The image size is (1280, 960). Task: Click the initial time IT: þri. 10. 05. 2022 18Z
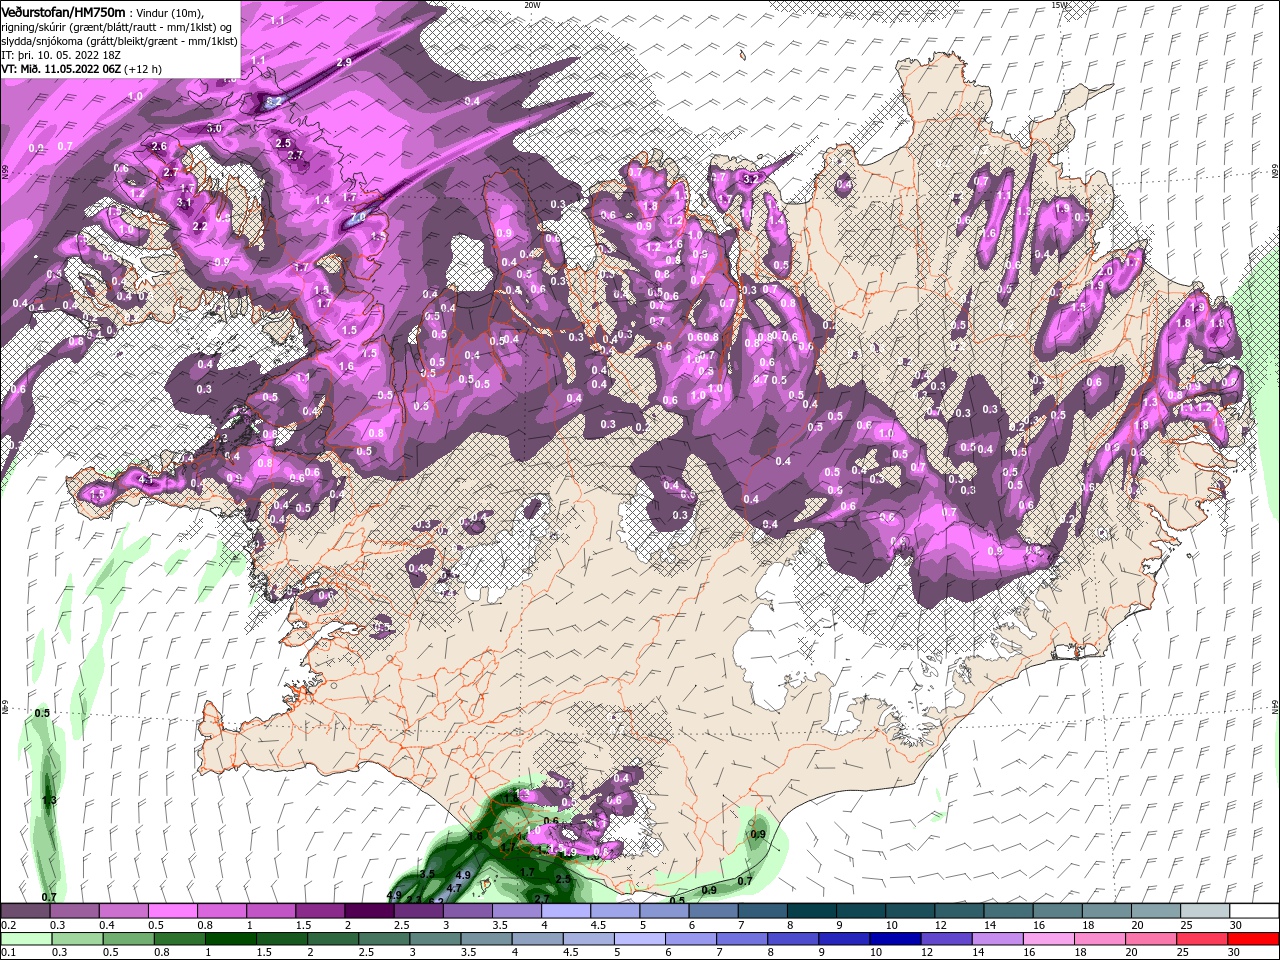click(x=61, y=55)
